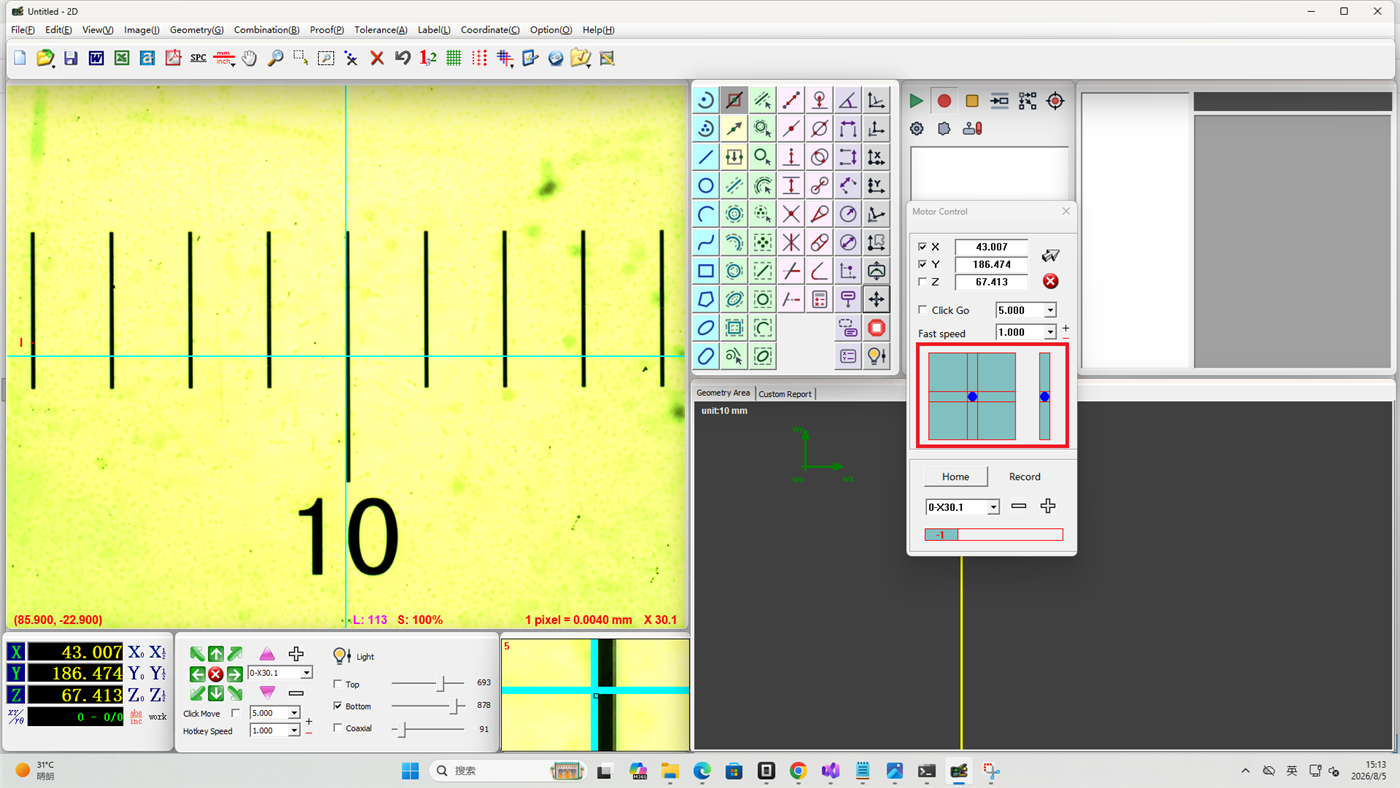Uncheck the Bottom light checkbox
Viewport: 1400px width, 788px height.
tap(337, 706)
